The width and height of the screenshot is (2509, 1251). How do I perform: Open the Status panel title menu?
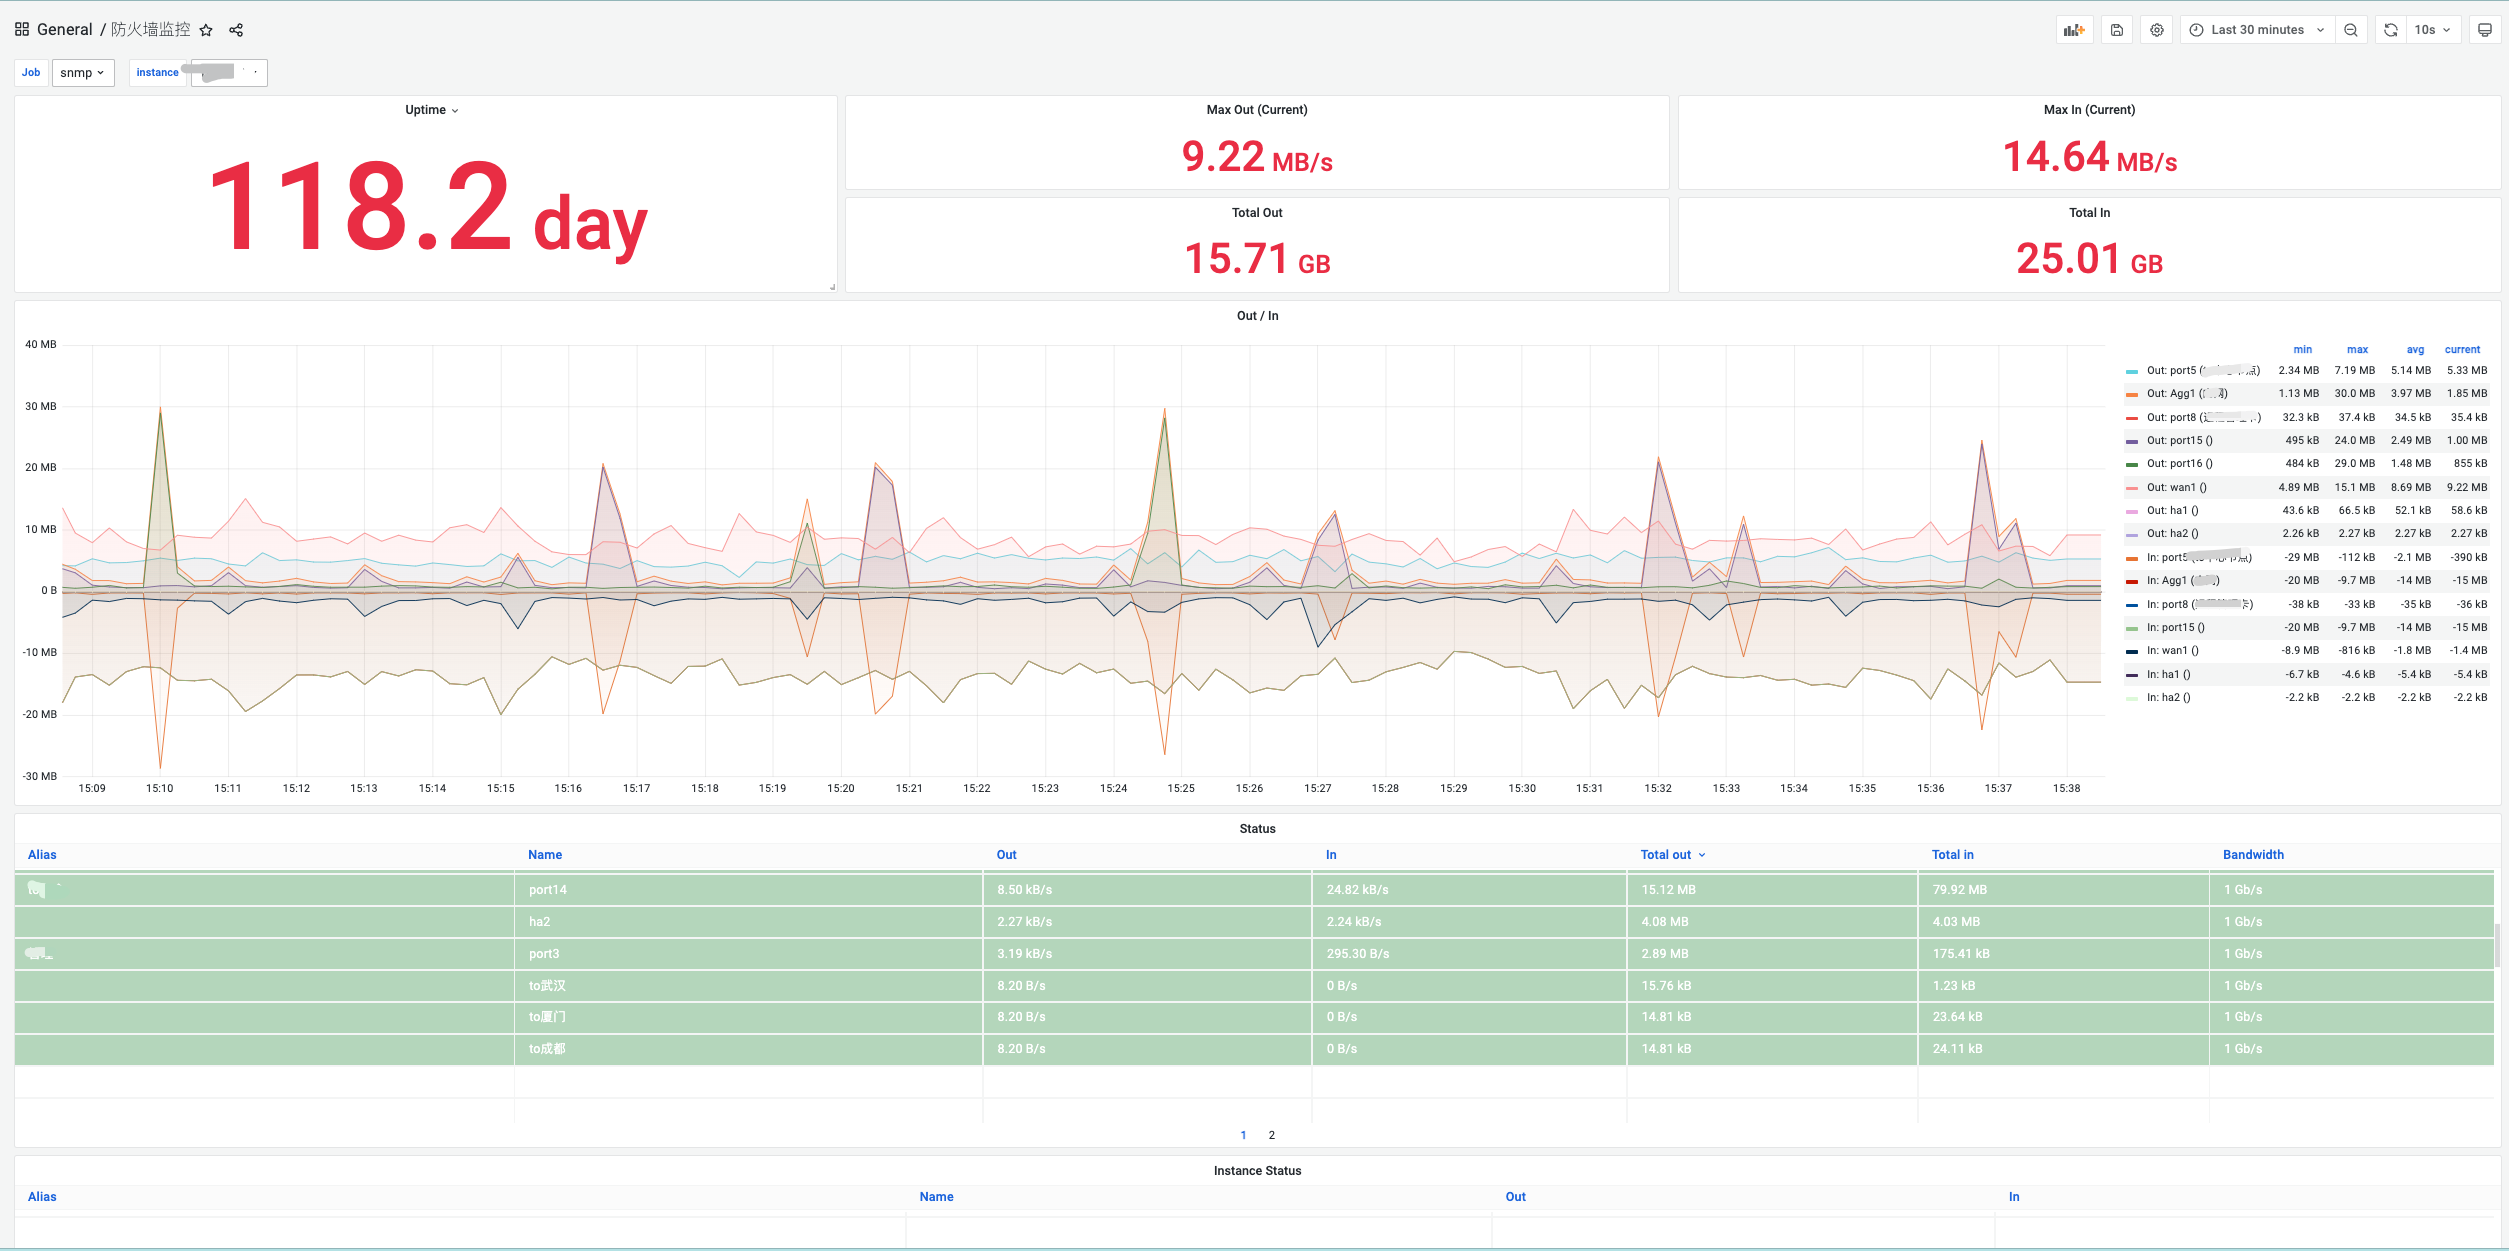coord(1257,829)
